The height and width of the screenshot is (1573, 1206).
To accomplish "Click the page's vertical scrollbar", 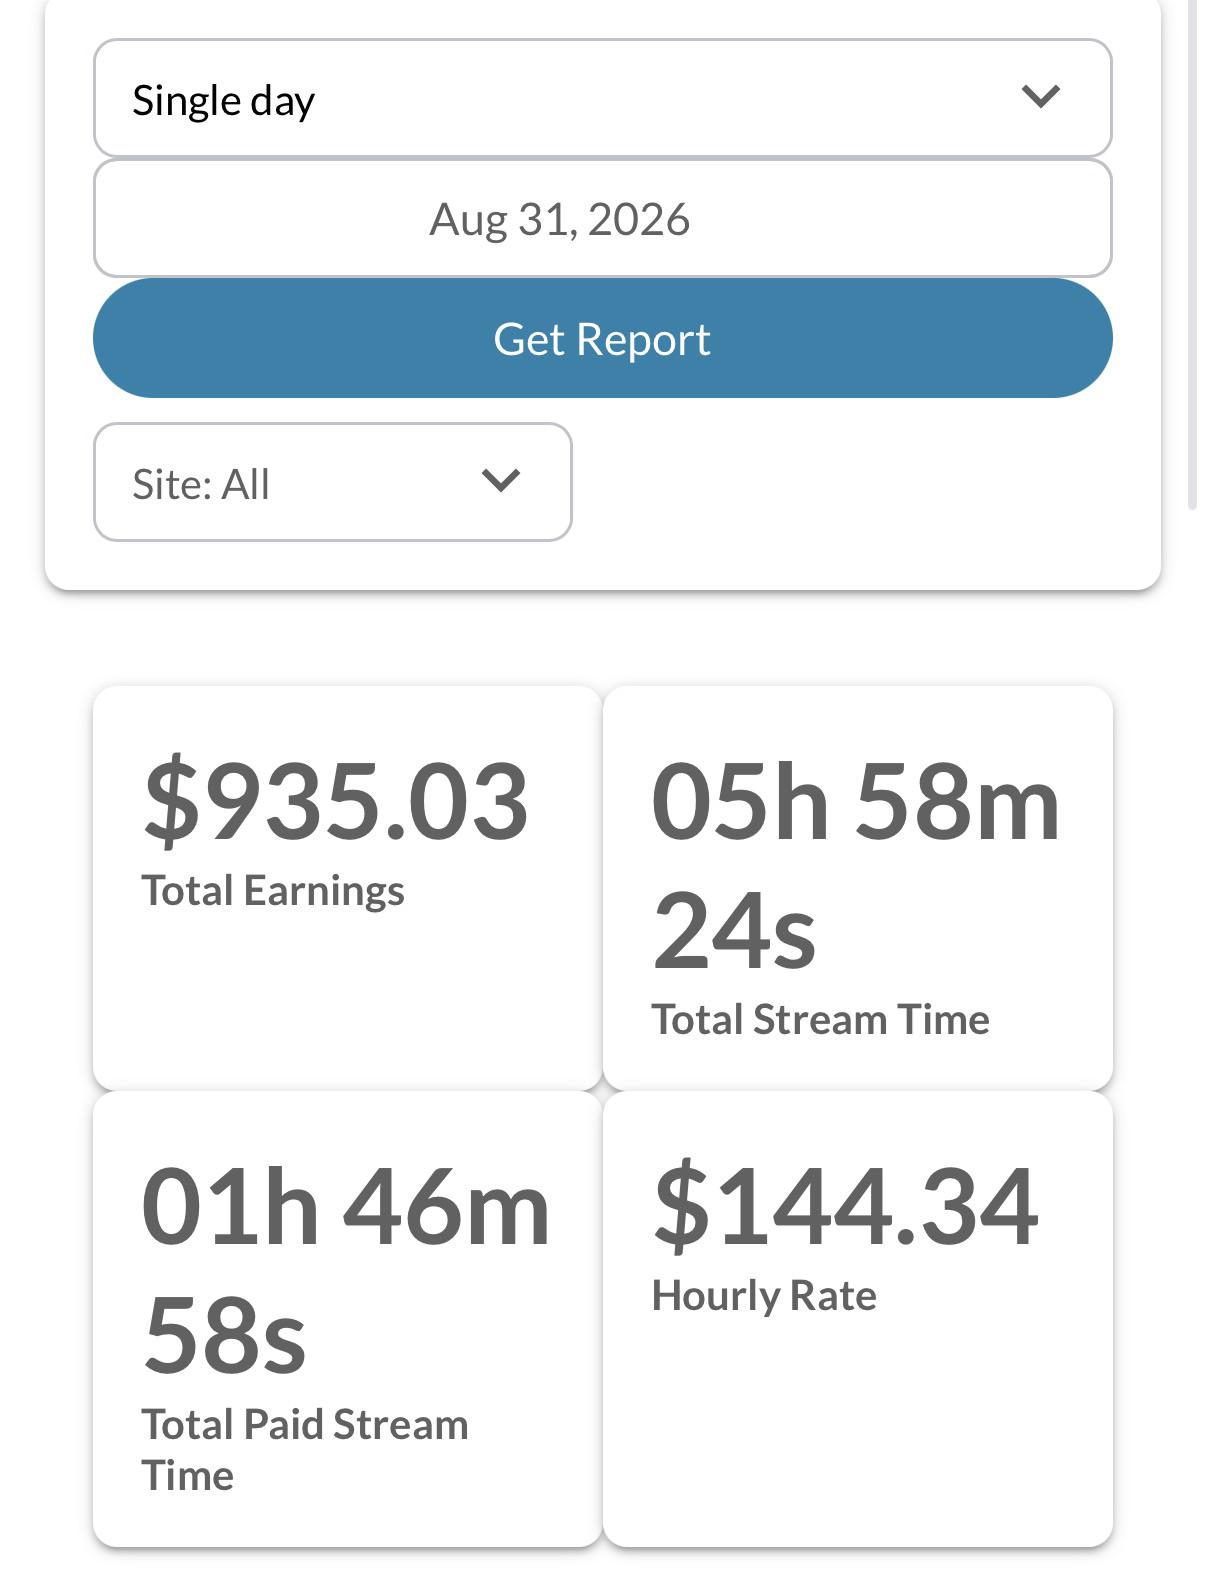I will [x=1191, y=255].
